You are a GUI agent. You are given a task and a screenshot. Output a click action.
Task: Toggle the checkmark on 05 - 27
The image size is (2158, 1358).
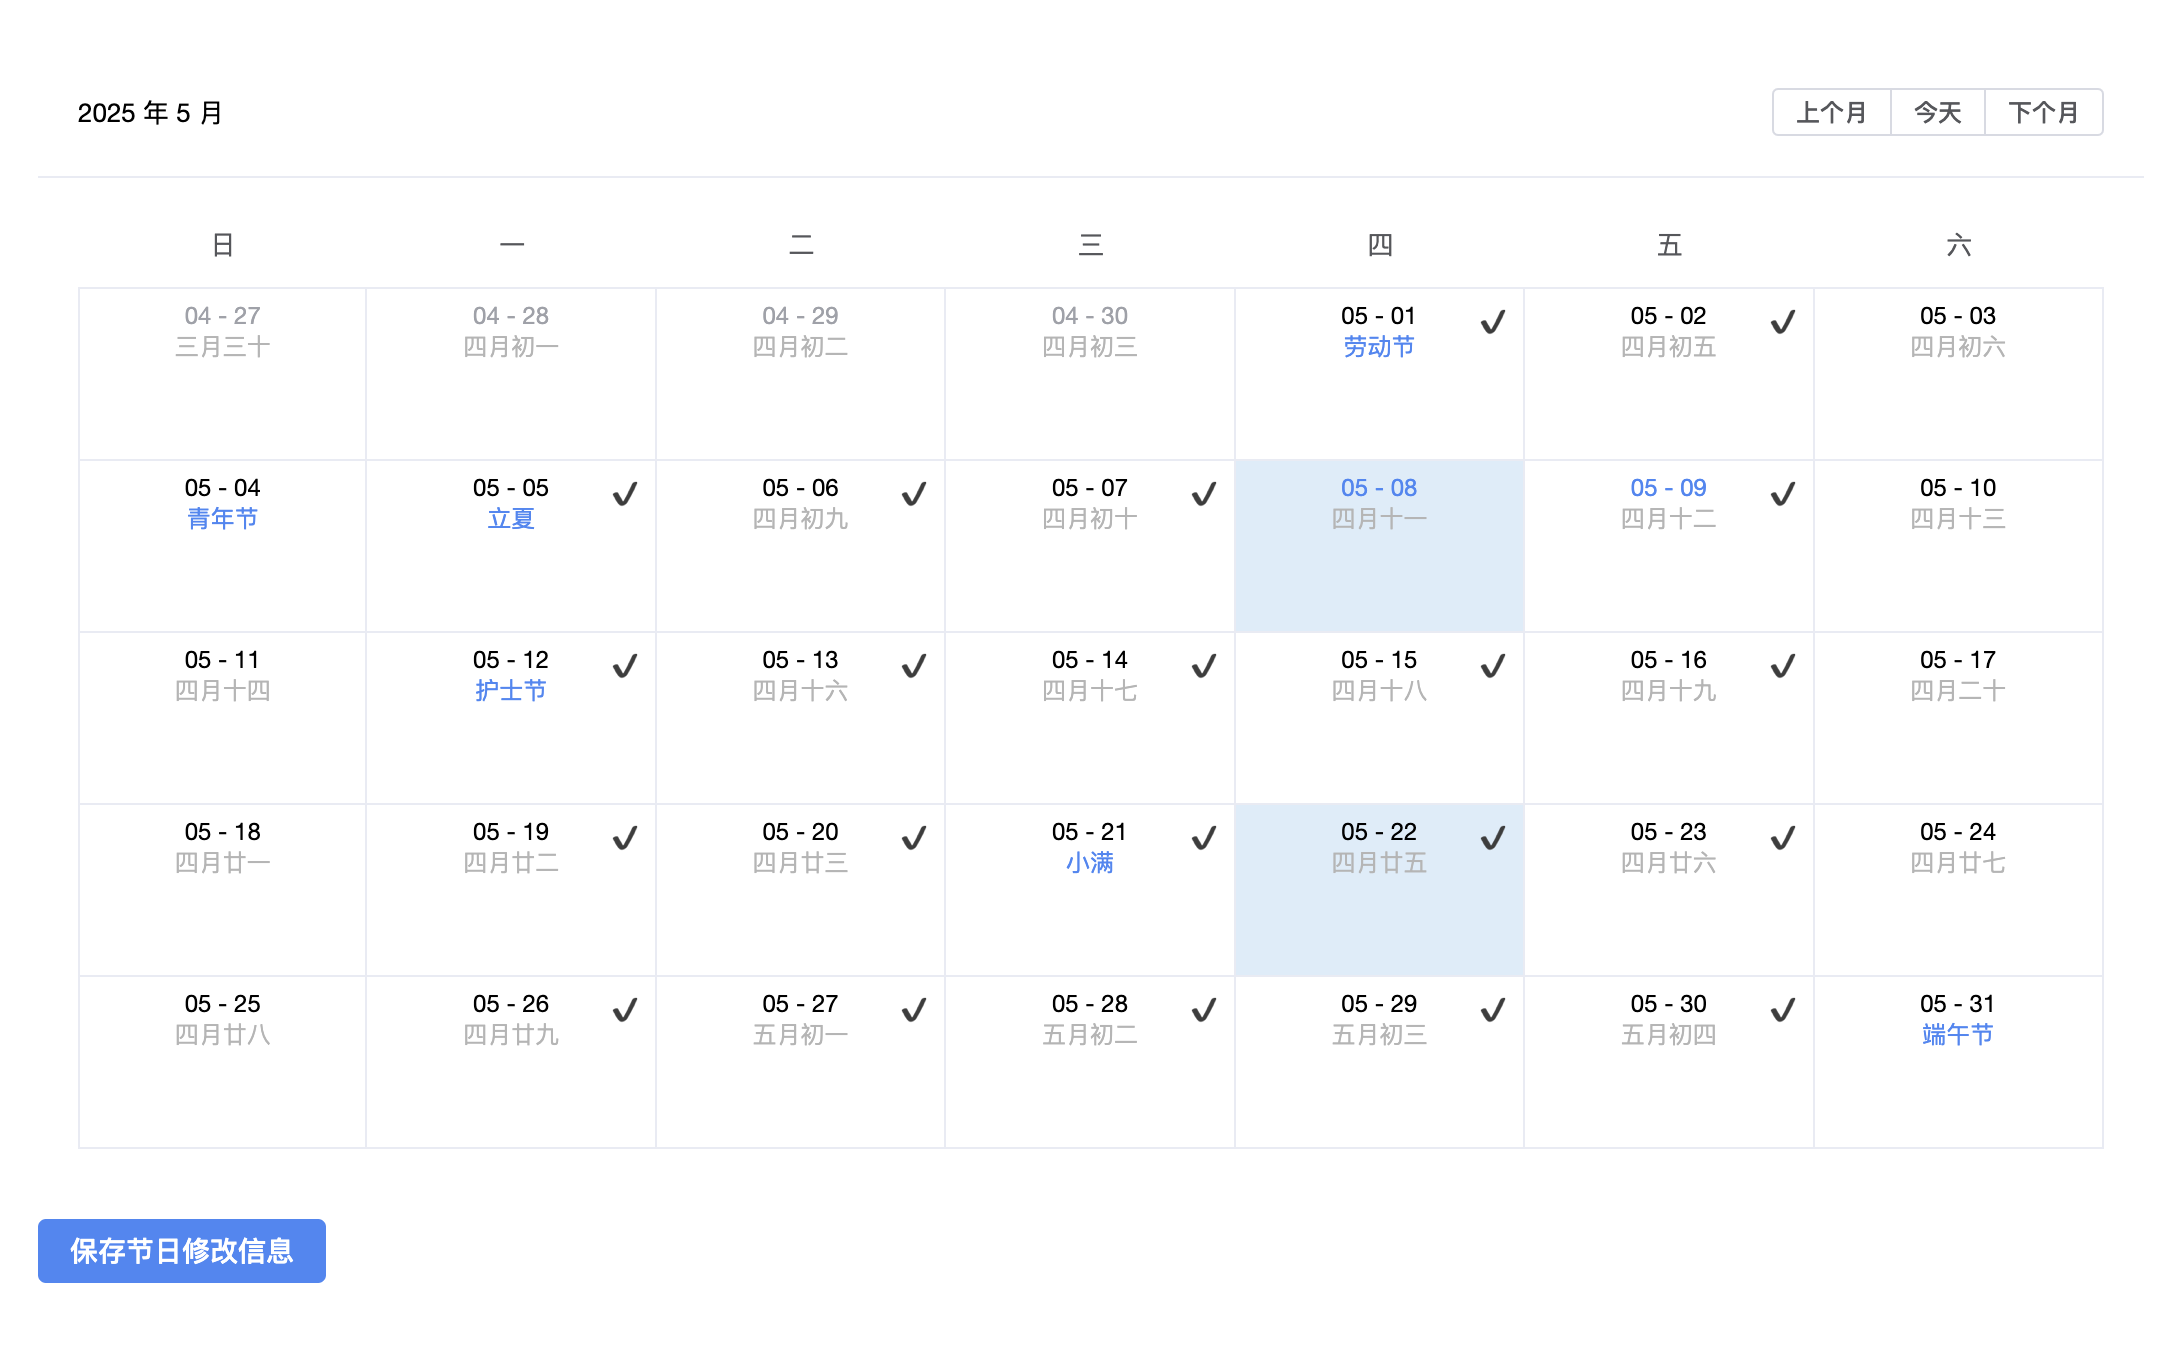point(913,1010)
